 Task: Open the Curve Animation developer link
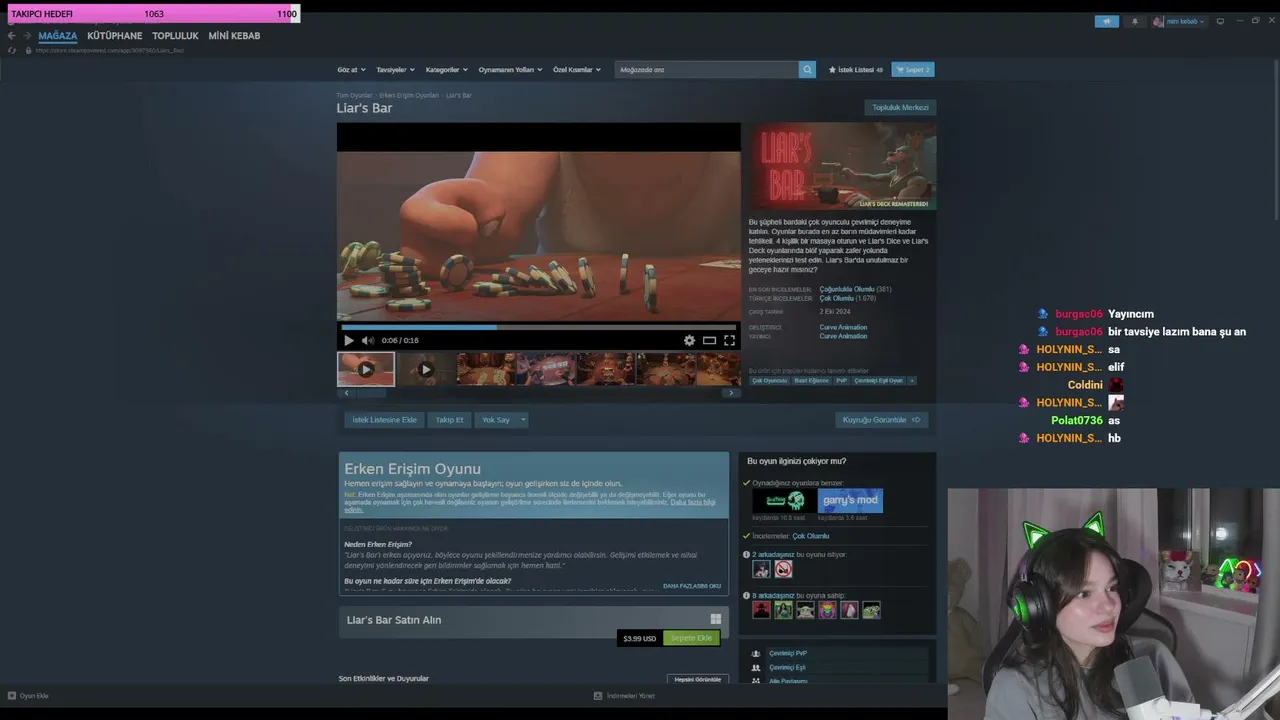(x=843, y=327)
